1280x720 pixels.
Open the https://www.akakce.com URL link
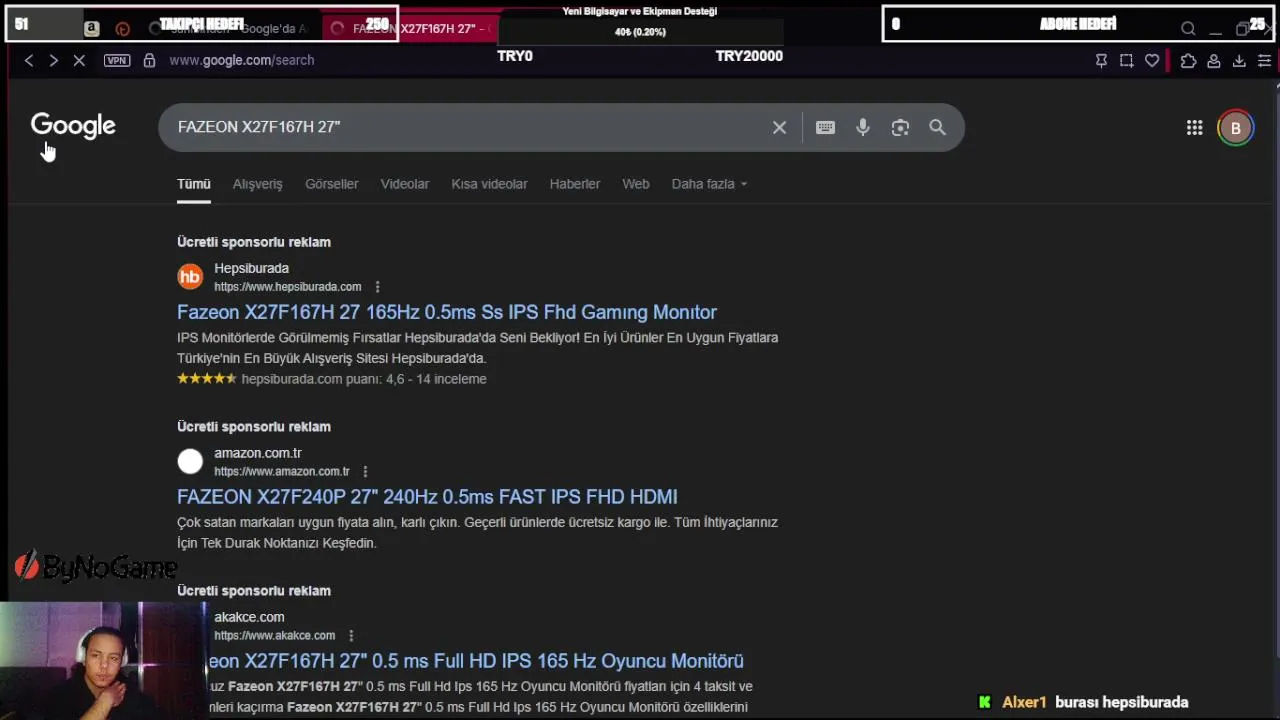(x=275, y=636)
